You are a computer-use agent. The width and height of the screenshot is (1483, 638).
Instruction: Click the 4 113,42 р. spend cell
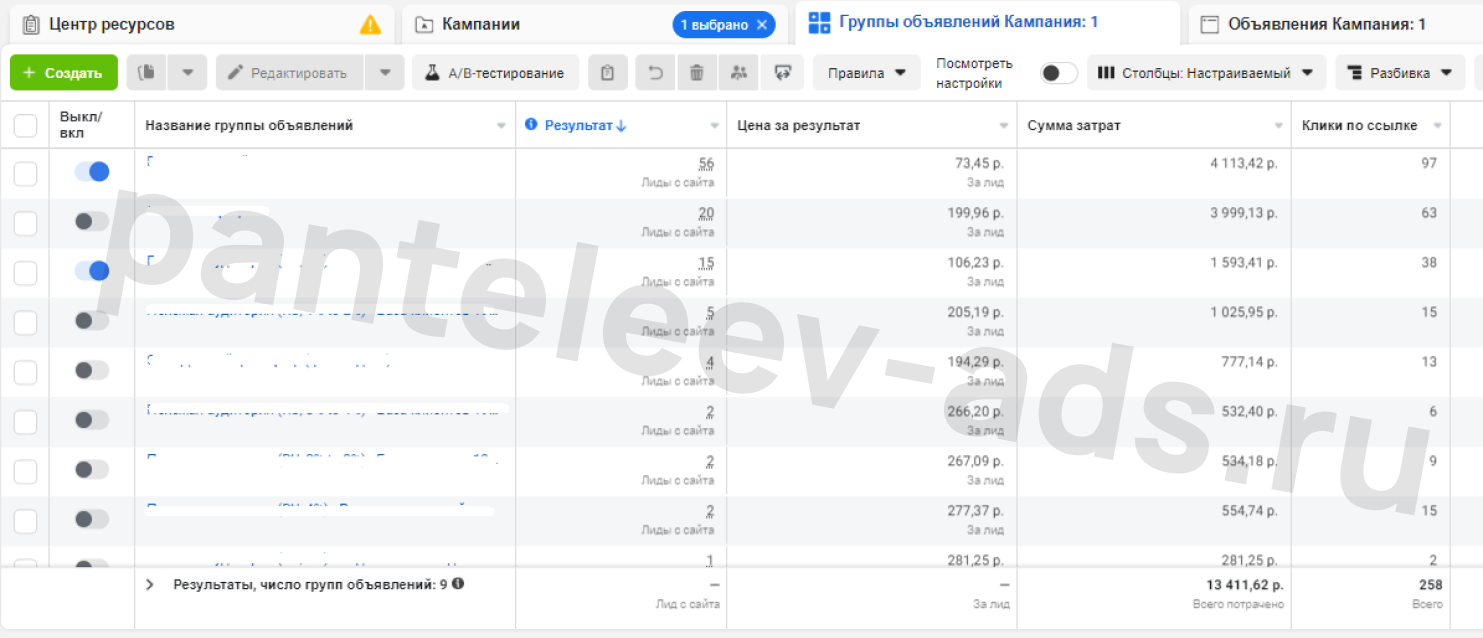(1243, 163)
